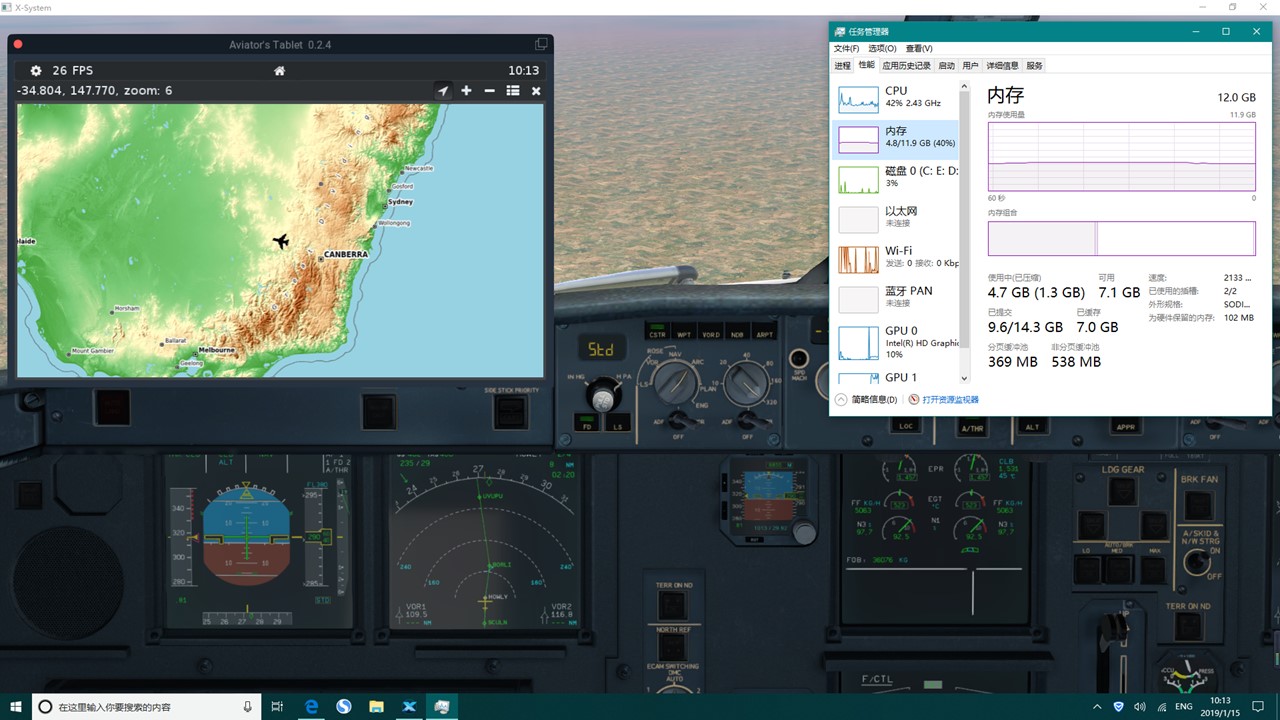Click the baro setting knob
Screen dimensions: 1280x720
pyautogui.click(x=604, y=398)
